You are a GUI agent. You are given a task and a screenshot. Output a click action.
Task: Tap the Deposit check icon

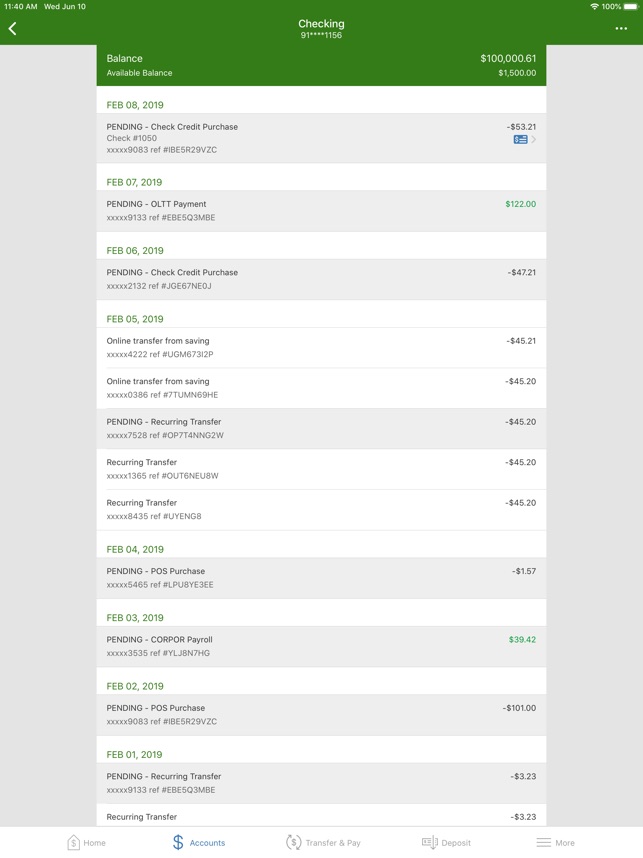(x=430, y=843)
